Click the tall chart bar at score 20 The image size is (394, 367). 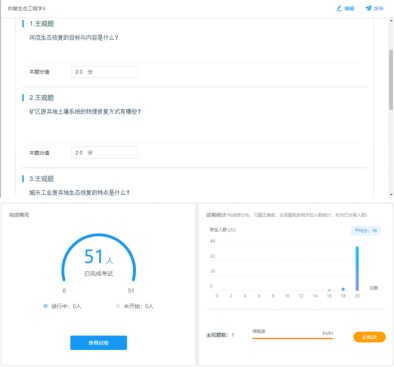tap(357, 268)
